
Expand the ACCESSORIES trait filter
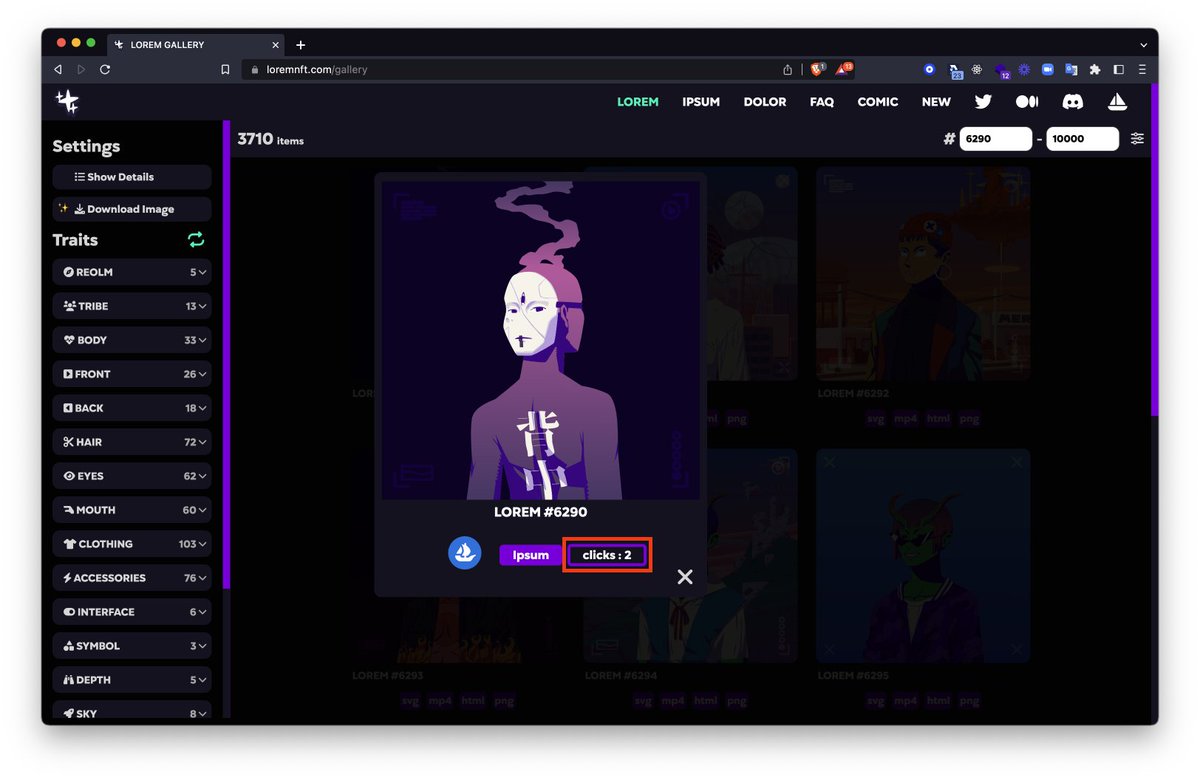(132, 578)
